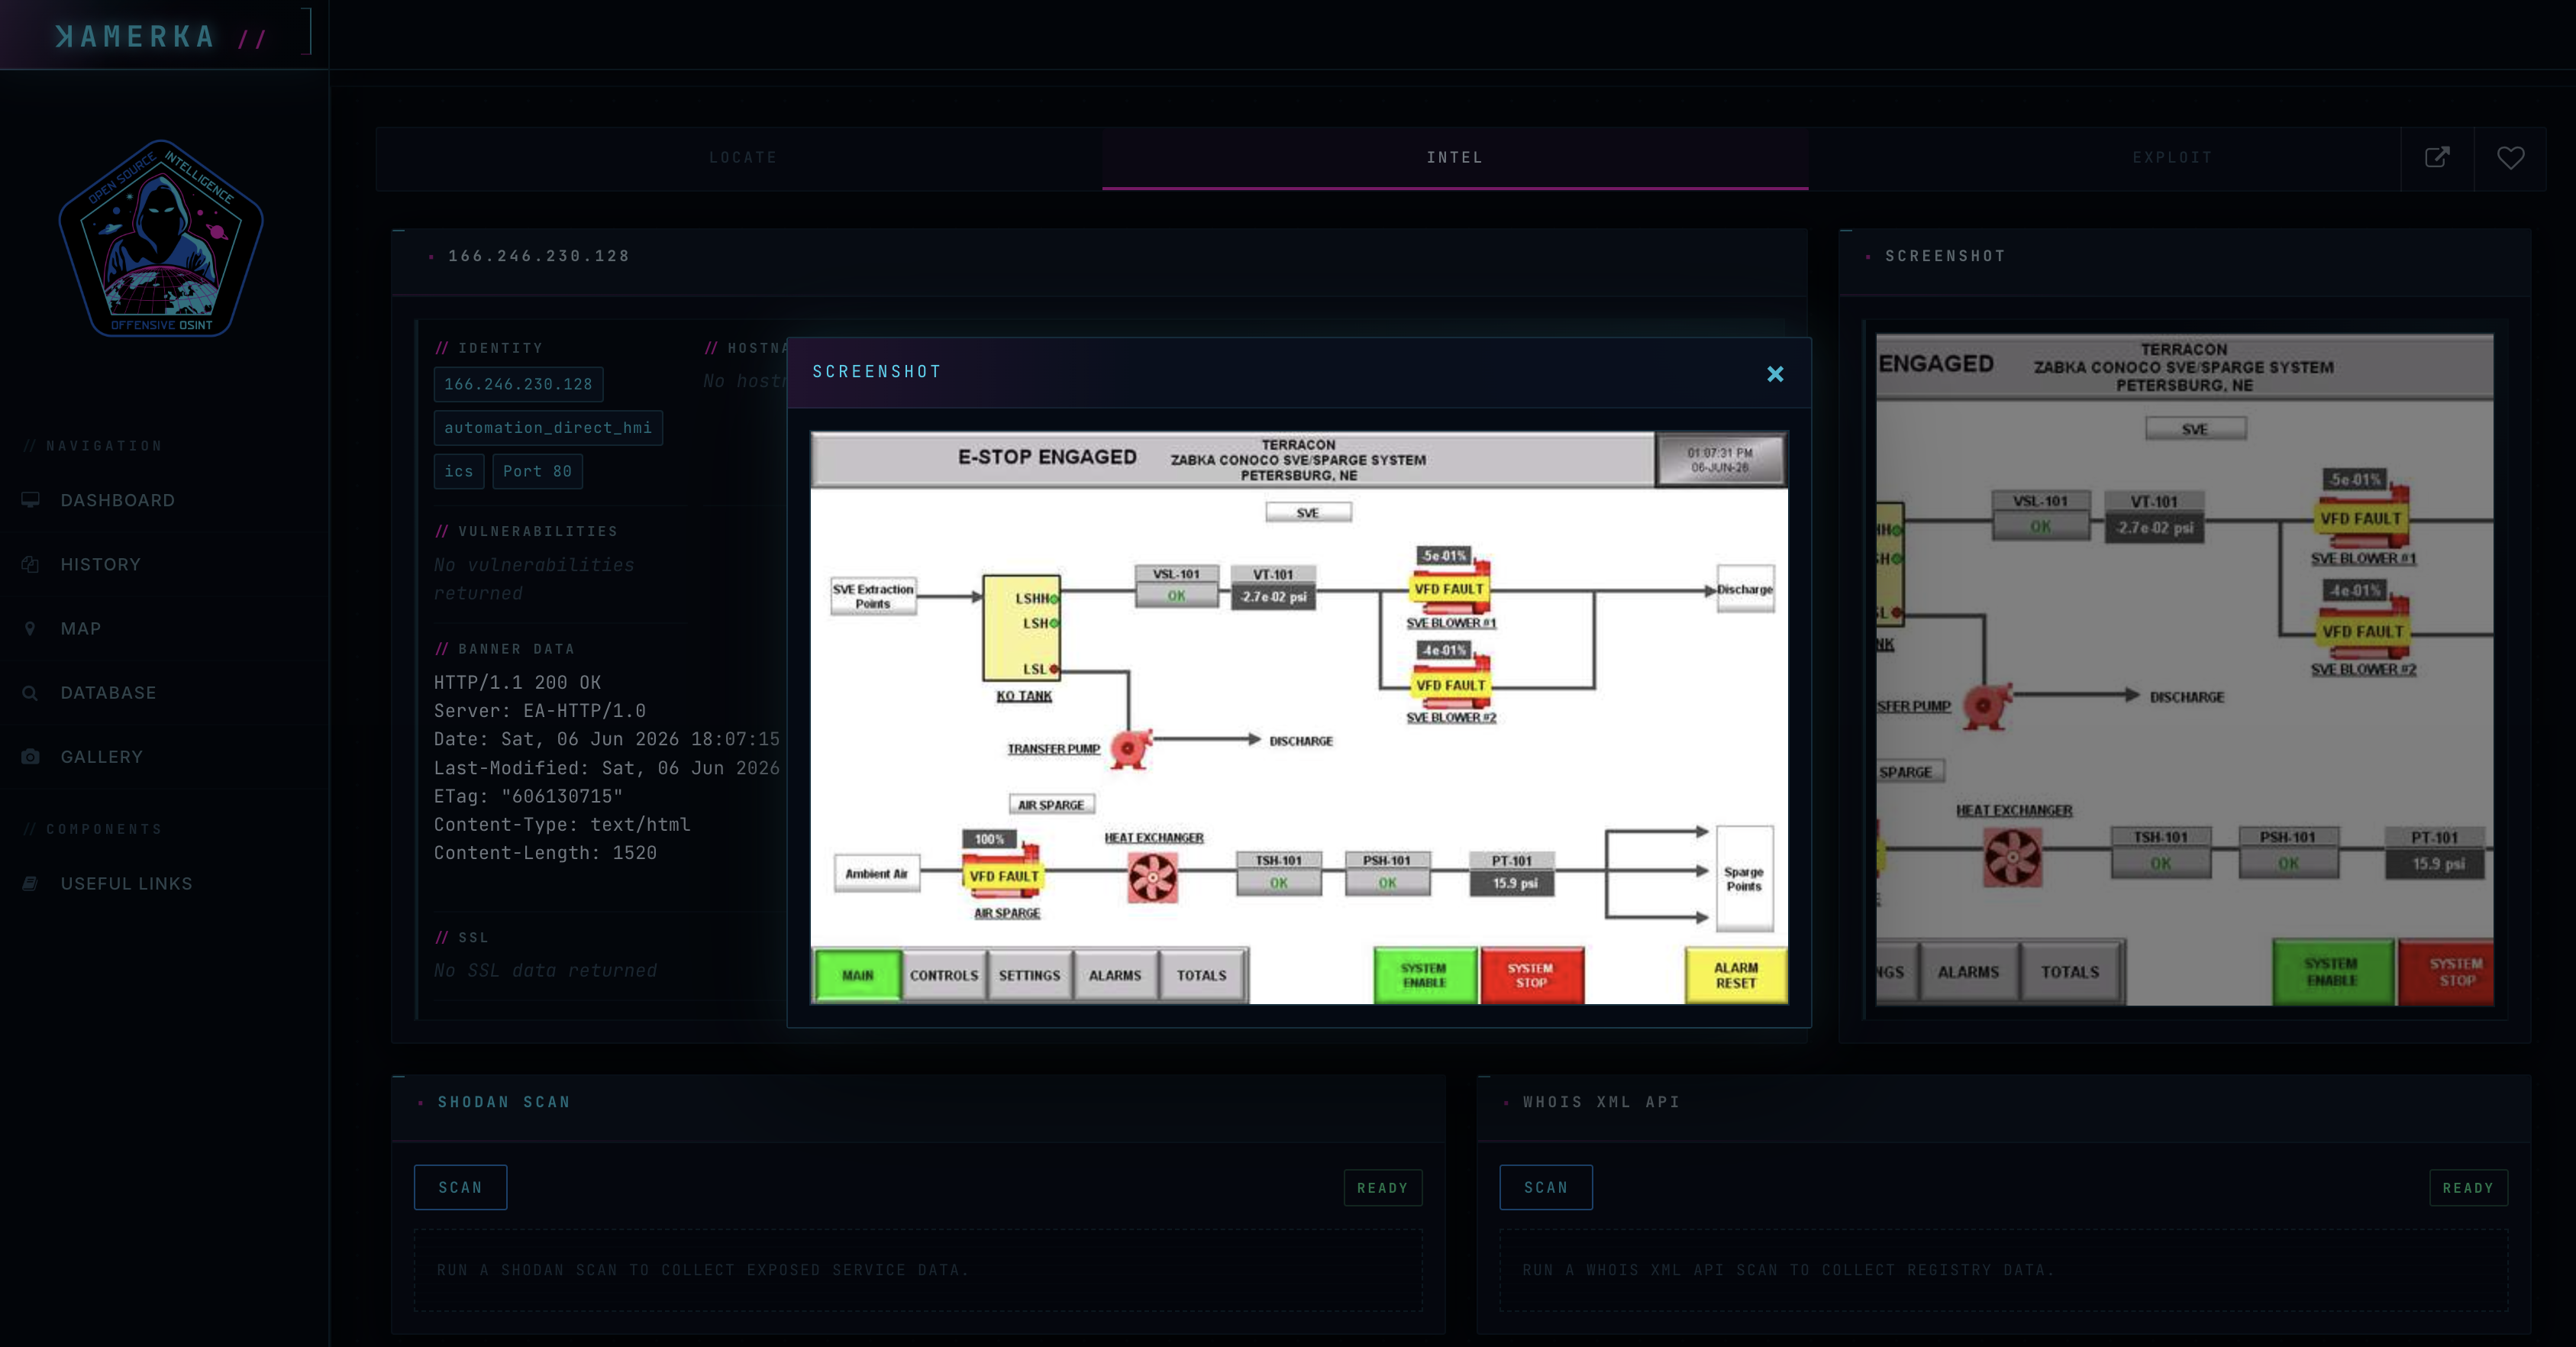Click the Map pin icon

(x=31, y=628)
